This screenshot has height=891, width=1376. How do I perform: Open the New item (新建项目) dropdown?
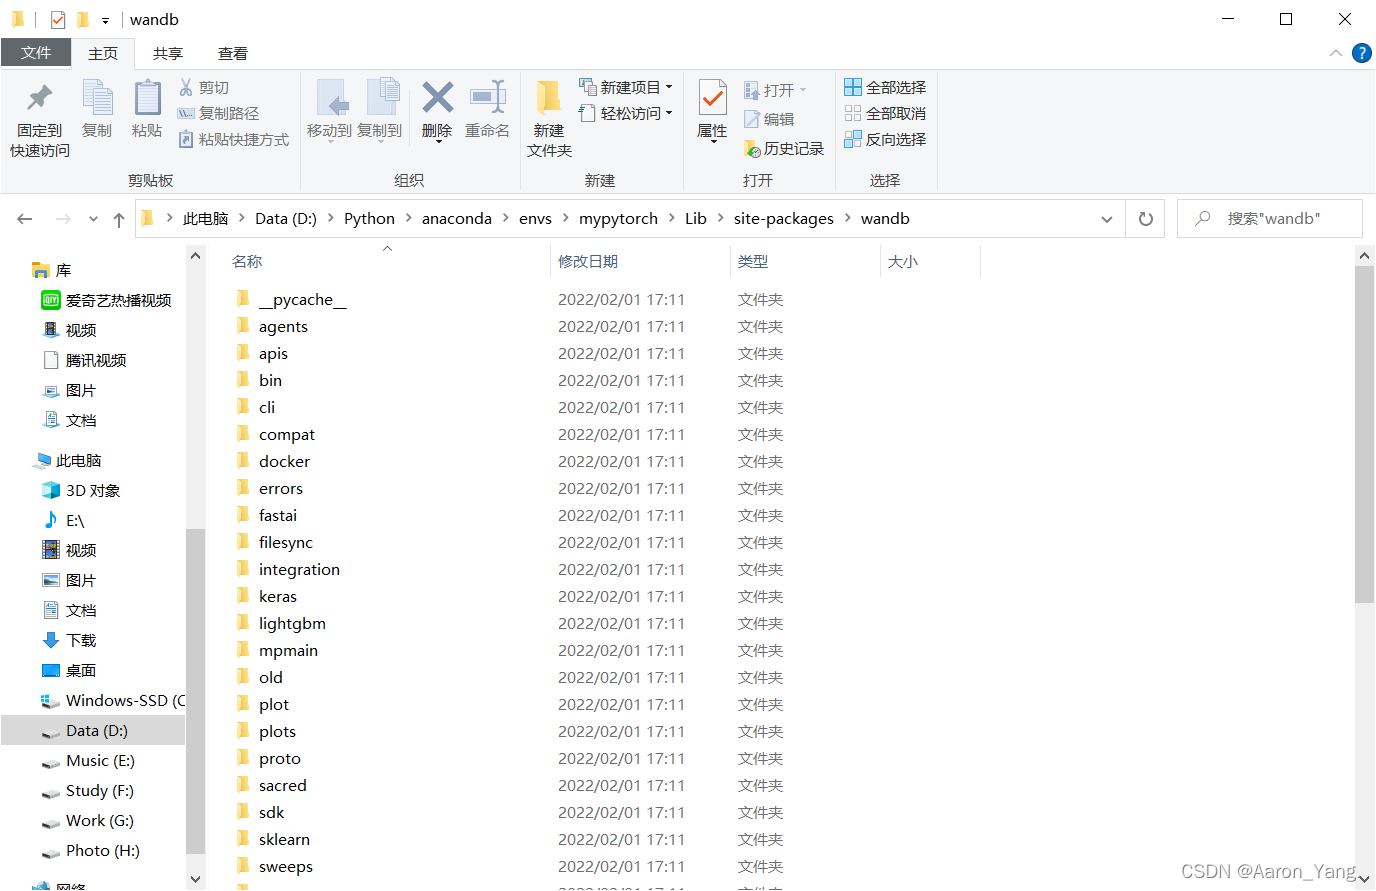(x=625, y=88)
